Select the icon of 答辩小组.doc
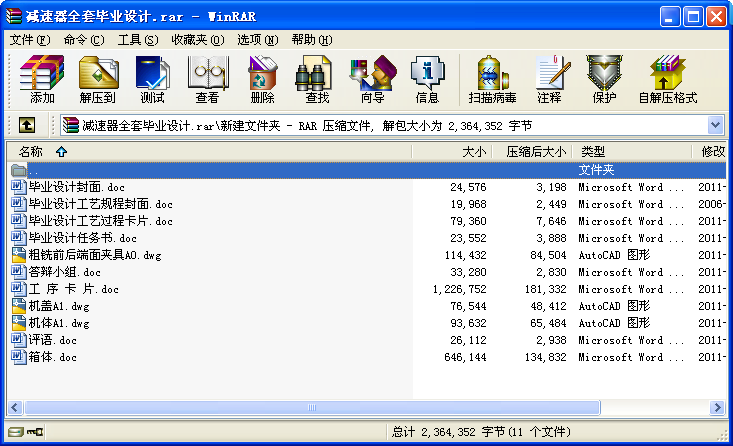Image resolution: width=733 pixels, height=446 pixels. click(19, 272)
